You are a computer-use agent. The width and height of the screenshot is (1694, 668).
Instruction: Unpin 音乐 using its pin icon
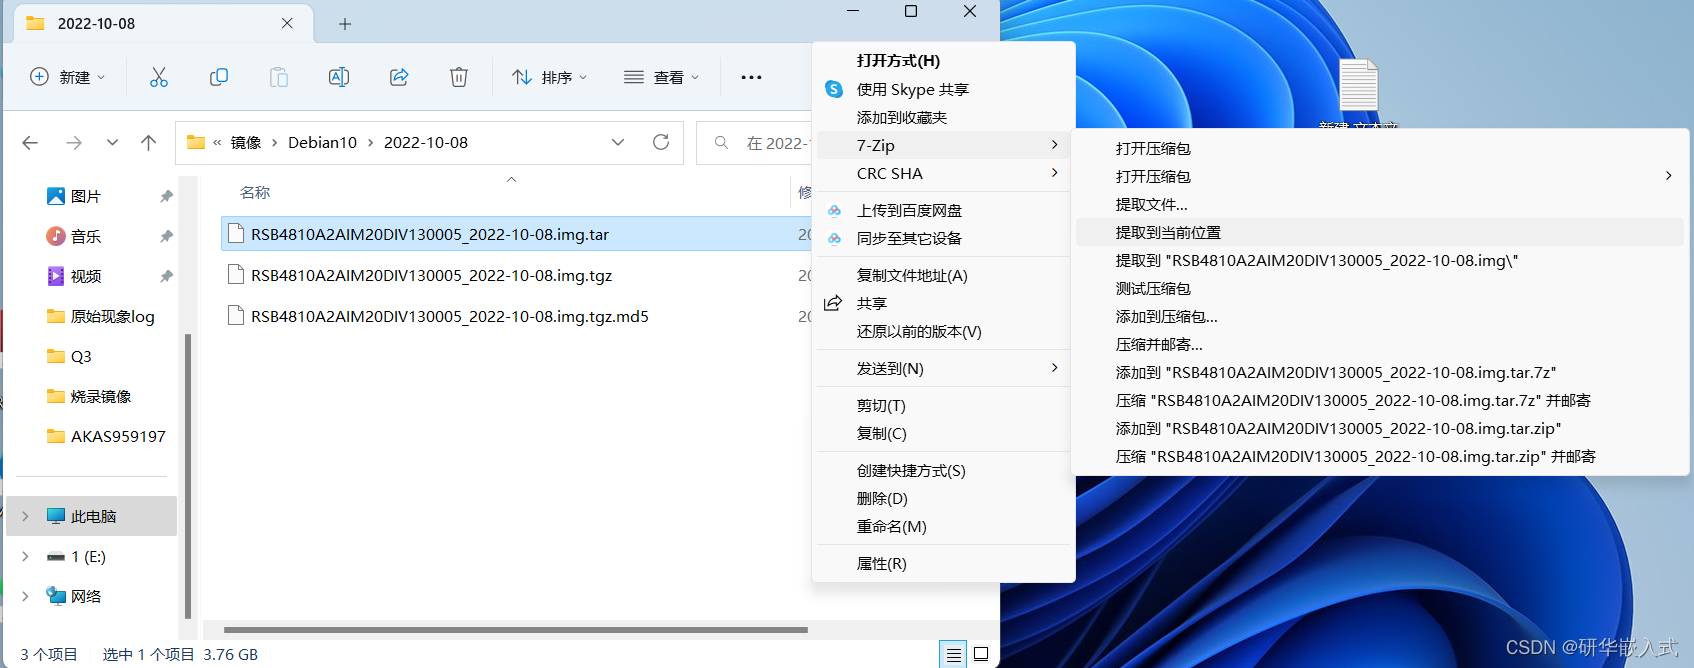pos(166,237)
